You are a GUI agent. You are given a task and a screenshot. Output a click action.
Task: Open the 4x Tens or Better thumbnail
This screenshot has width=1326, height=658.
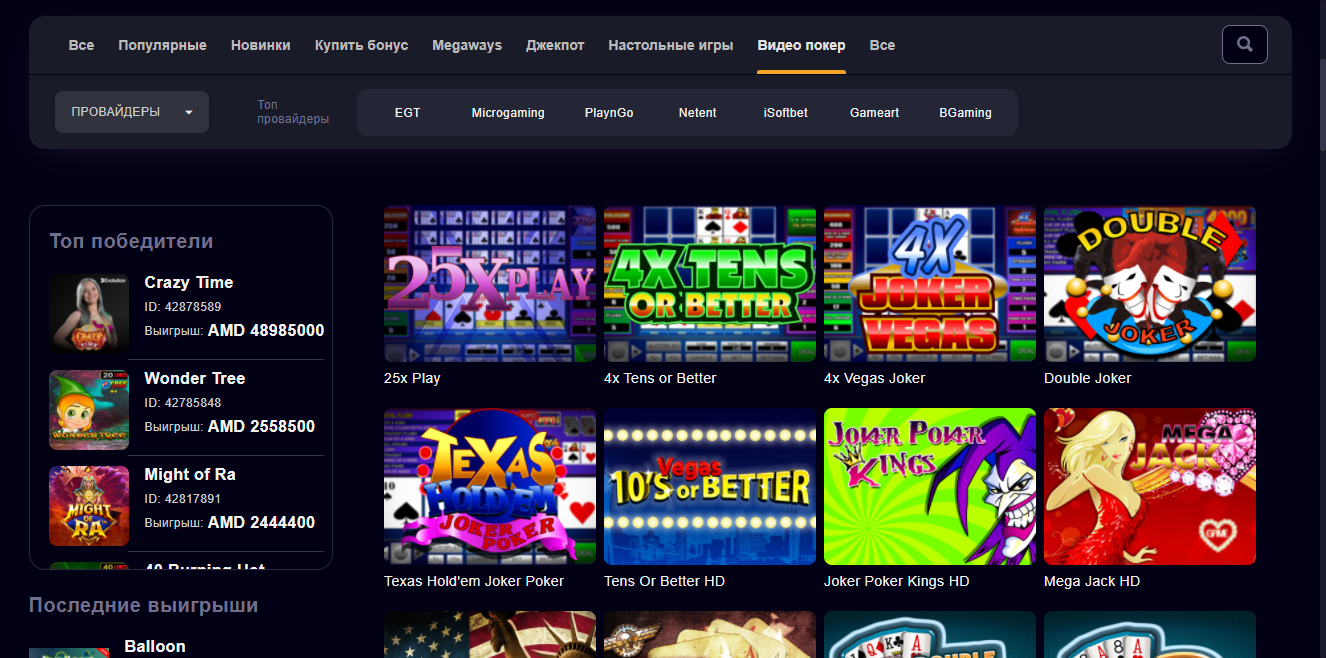710,284
